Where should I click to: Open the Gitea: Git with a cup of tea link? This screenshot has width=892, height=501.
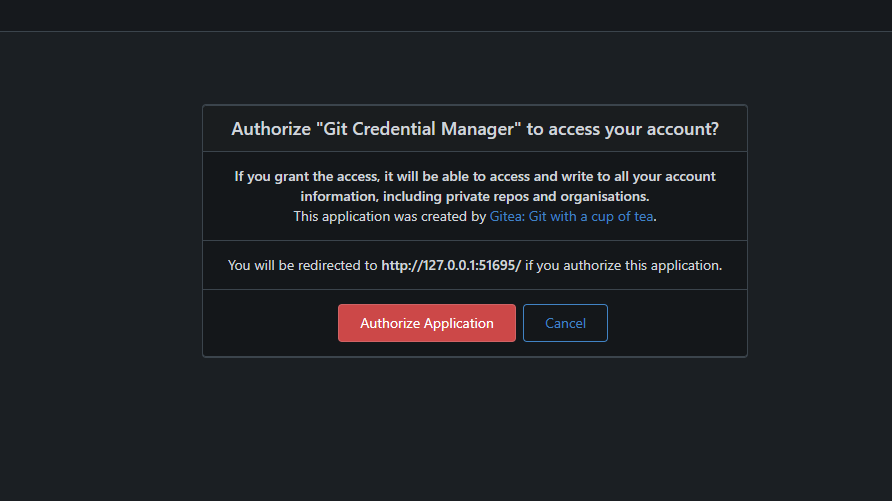[x=572, y=216]
